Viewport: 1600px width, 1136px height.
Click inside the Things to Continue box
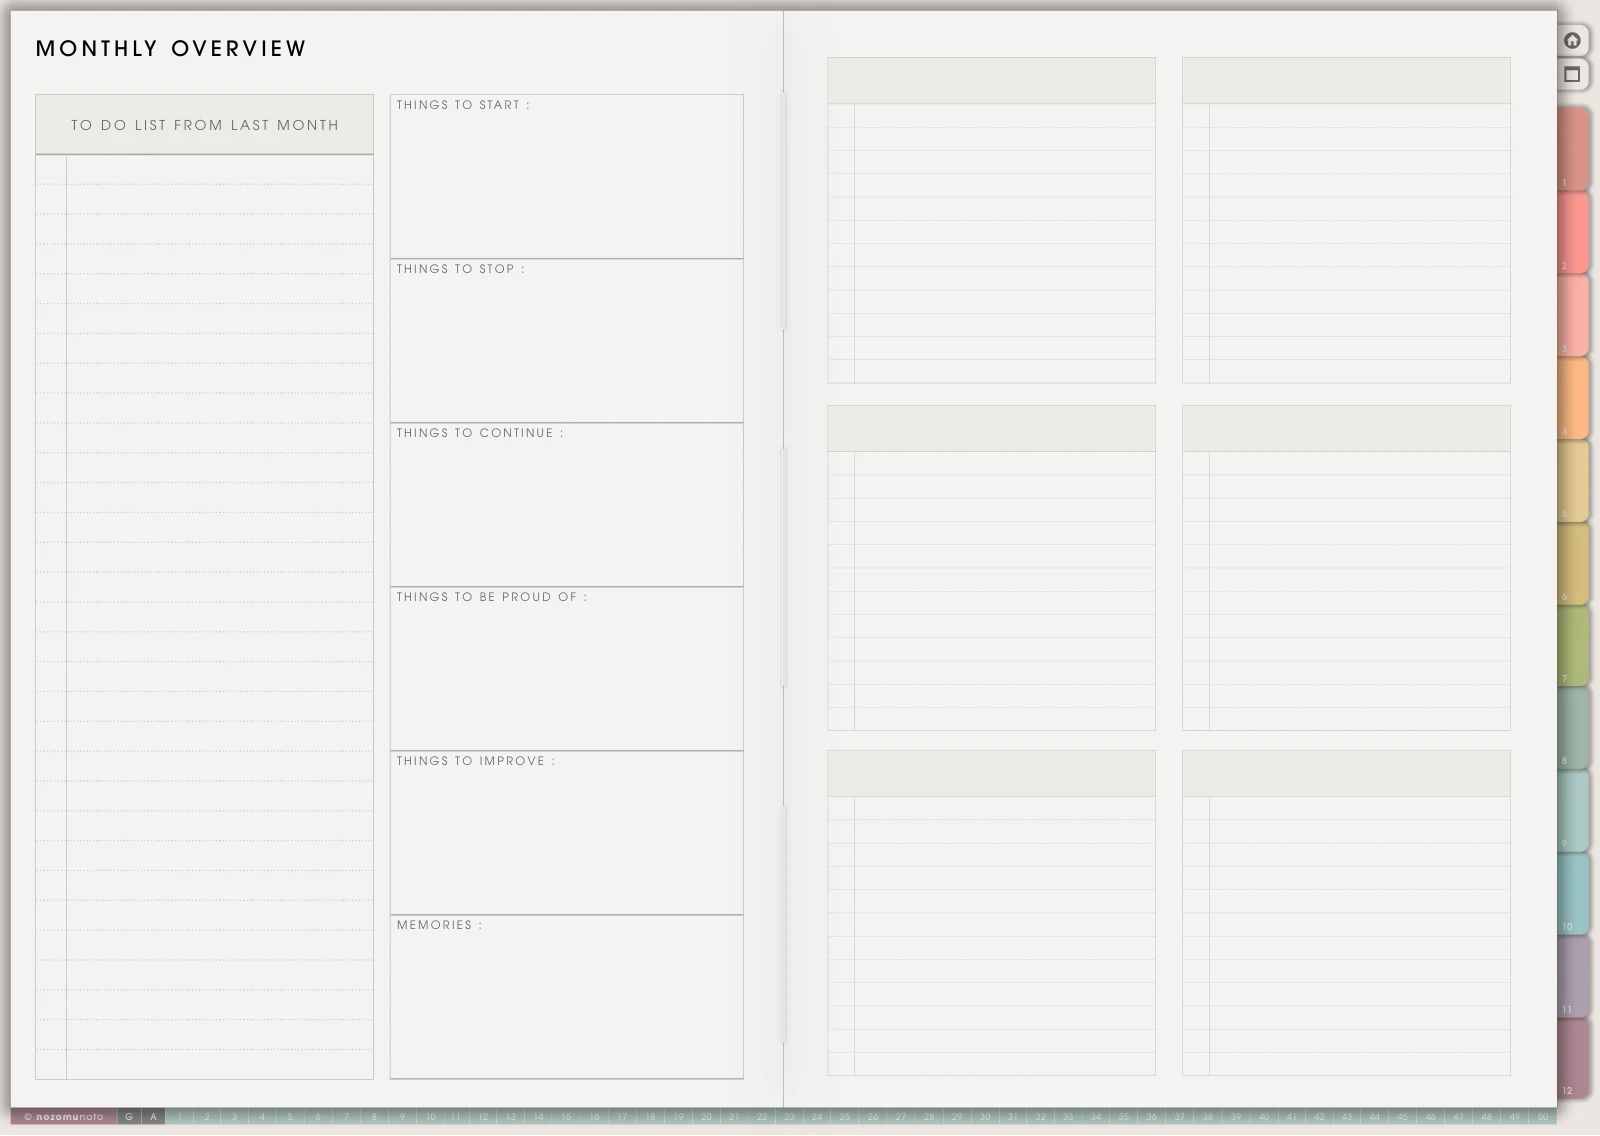tap(566, 504)
